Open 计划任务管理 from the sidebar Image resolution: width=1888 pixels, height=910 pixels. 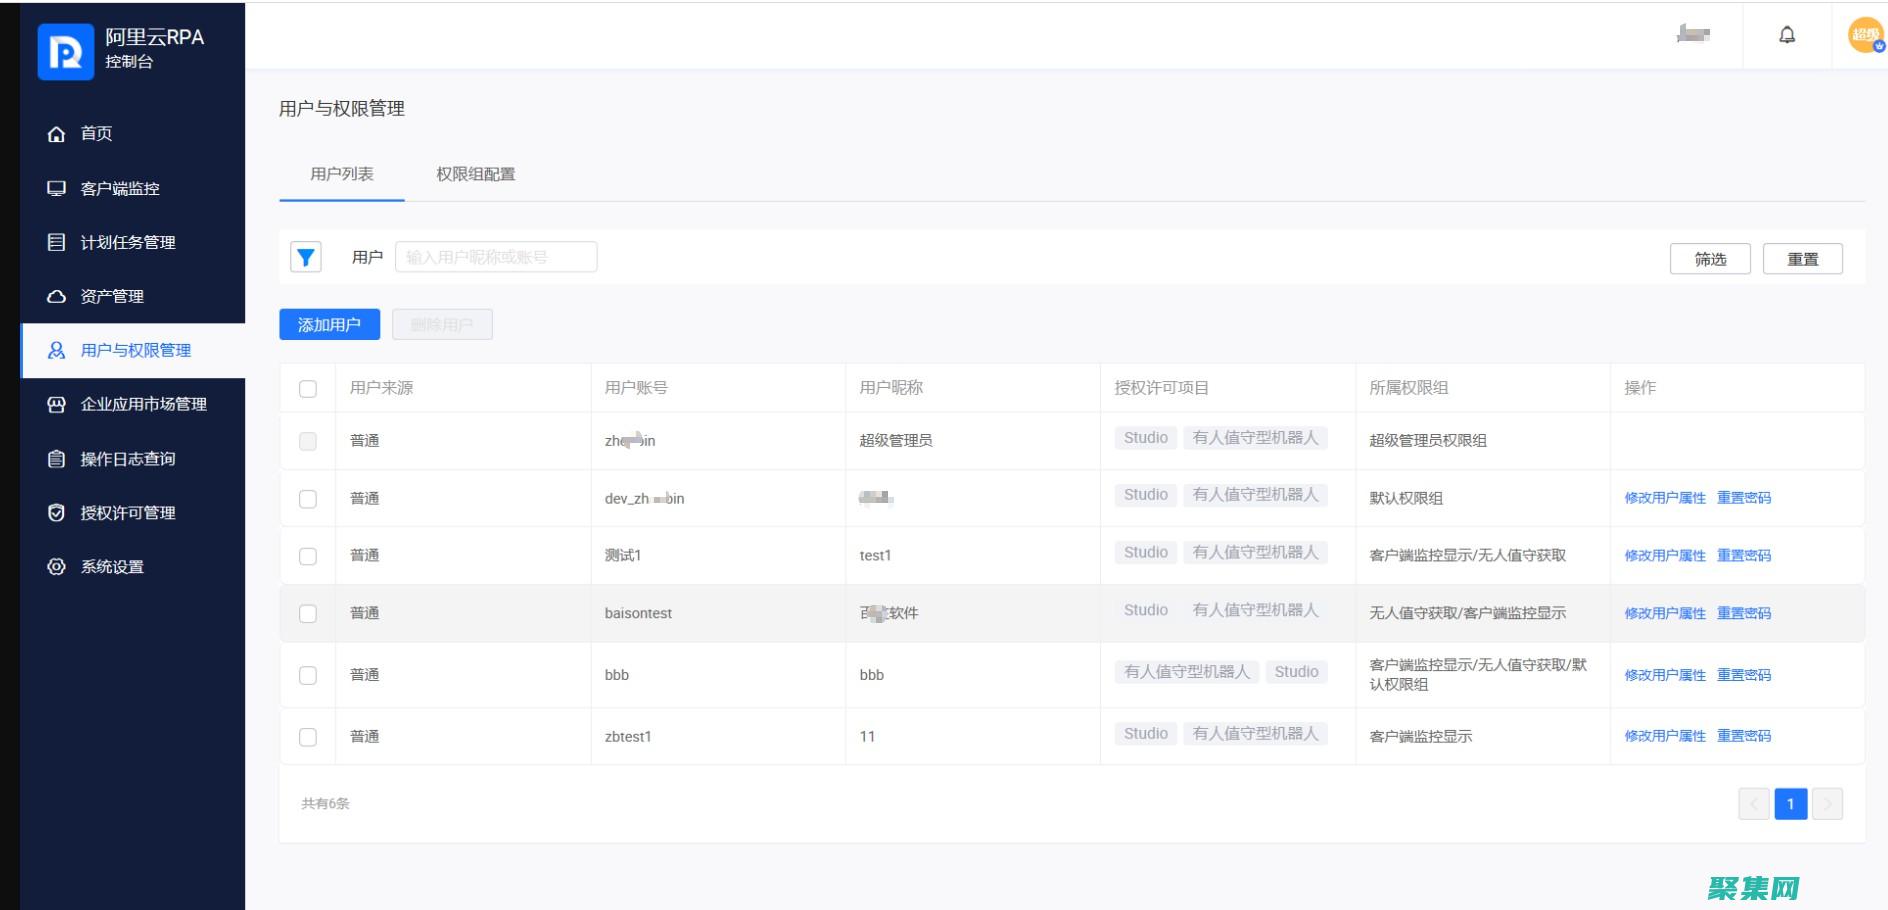pyautogui.click(x=56, y=242)
